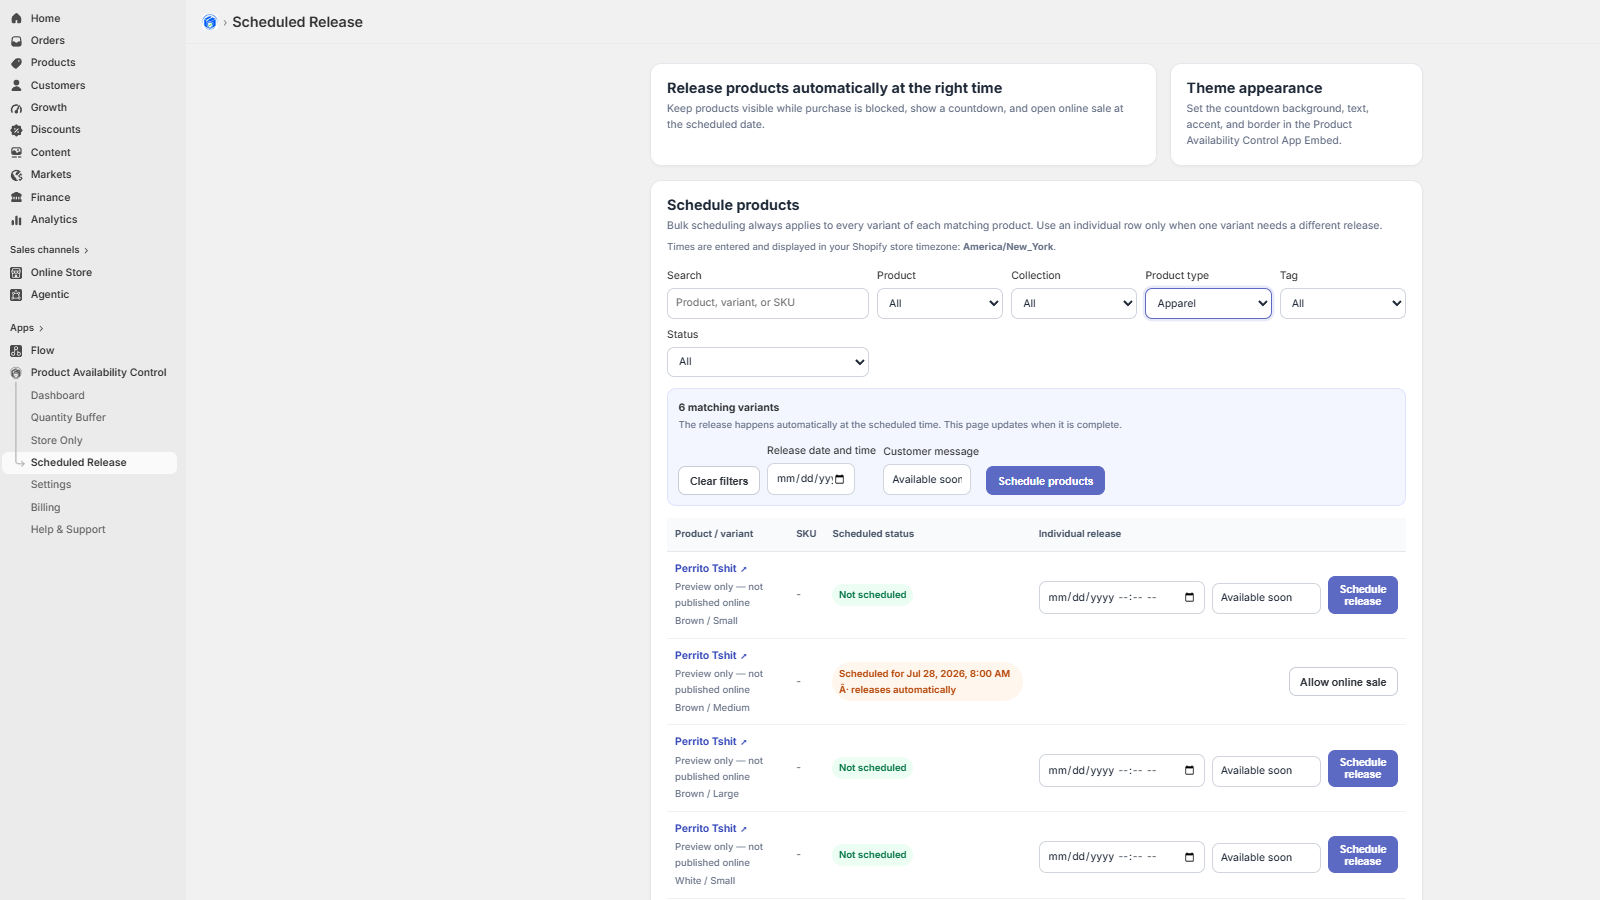1600x900 pixels.
Task: Change the Product type dropdown showing Apparel
Action: click(1208, 303)
